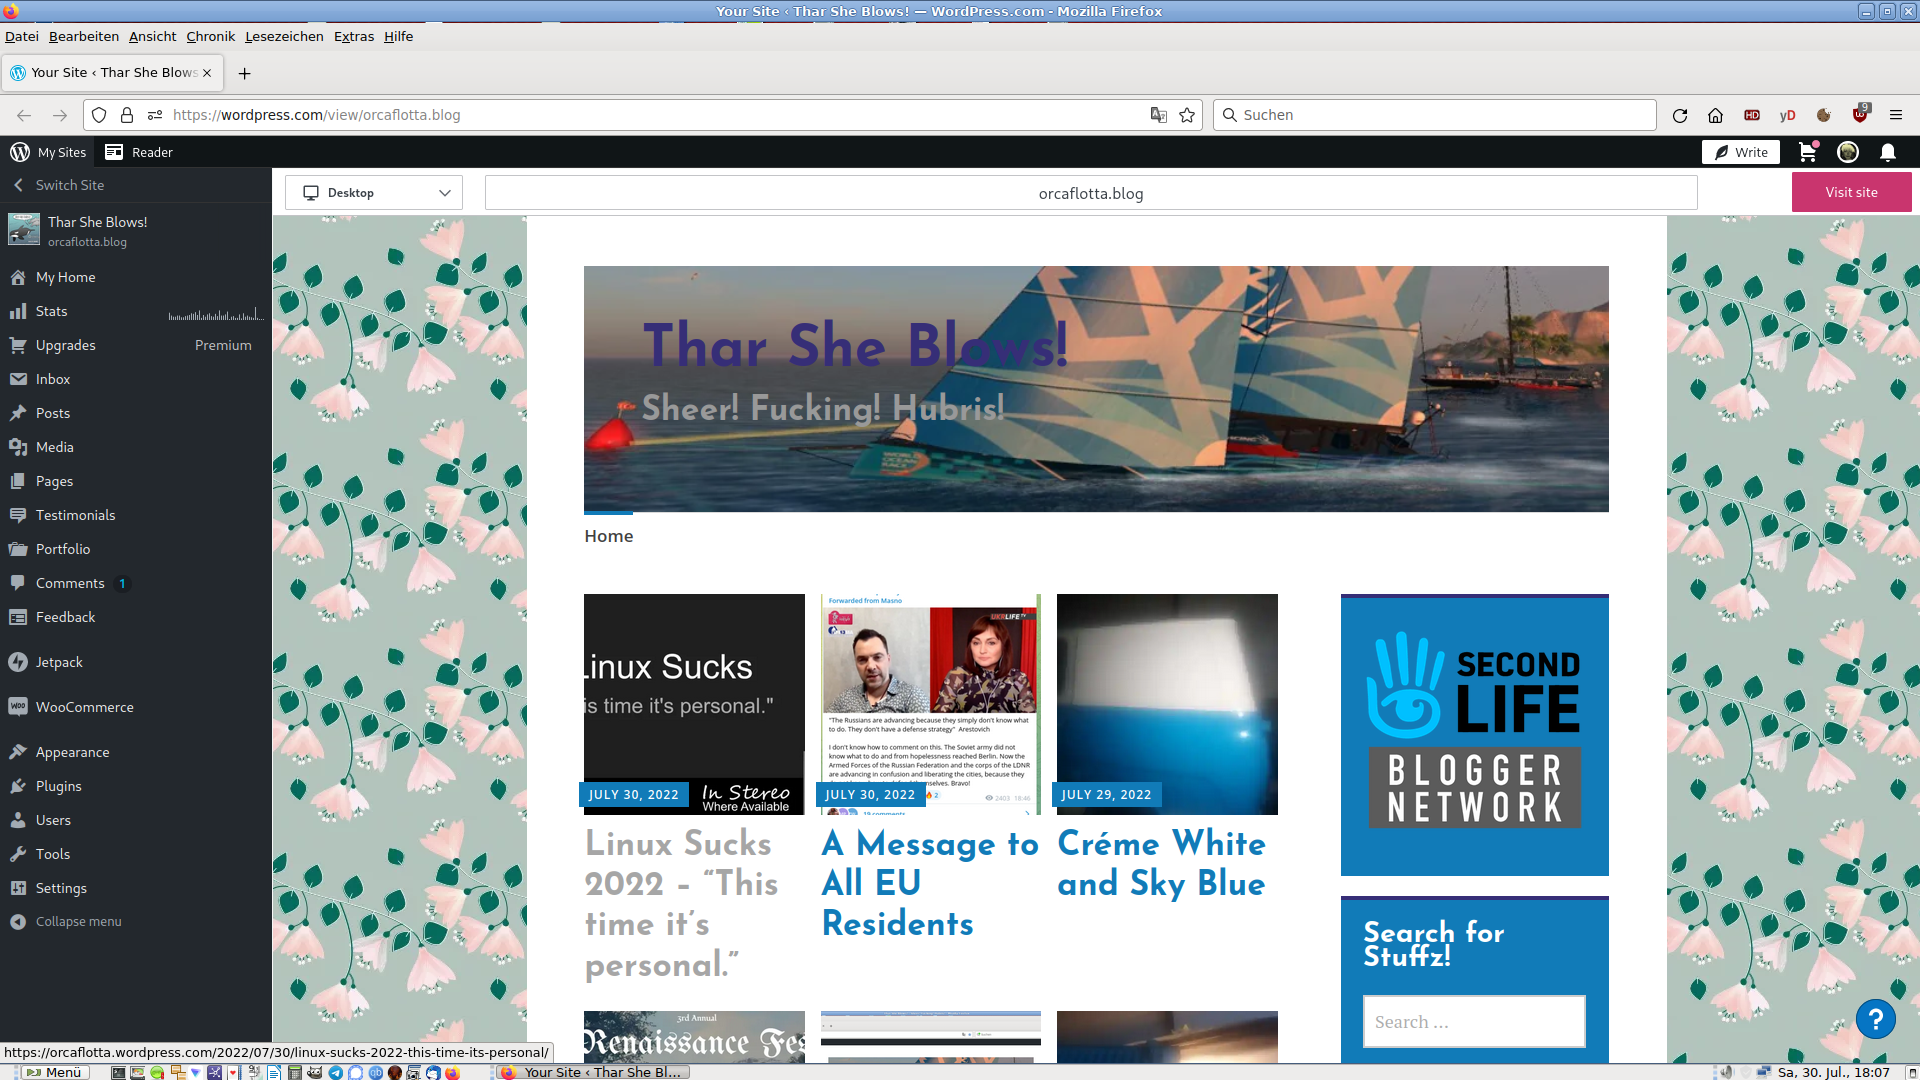Click the Search for Stuffz input field
The width and height of the screenshot is (1920, 1080).
pos(1473,1021)
